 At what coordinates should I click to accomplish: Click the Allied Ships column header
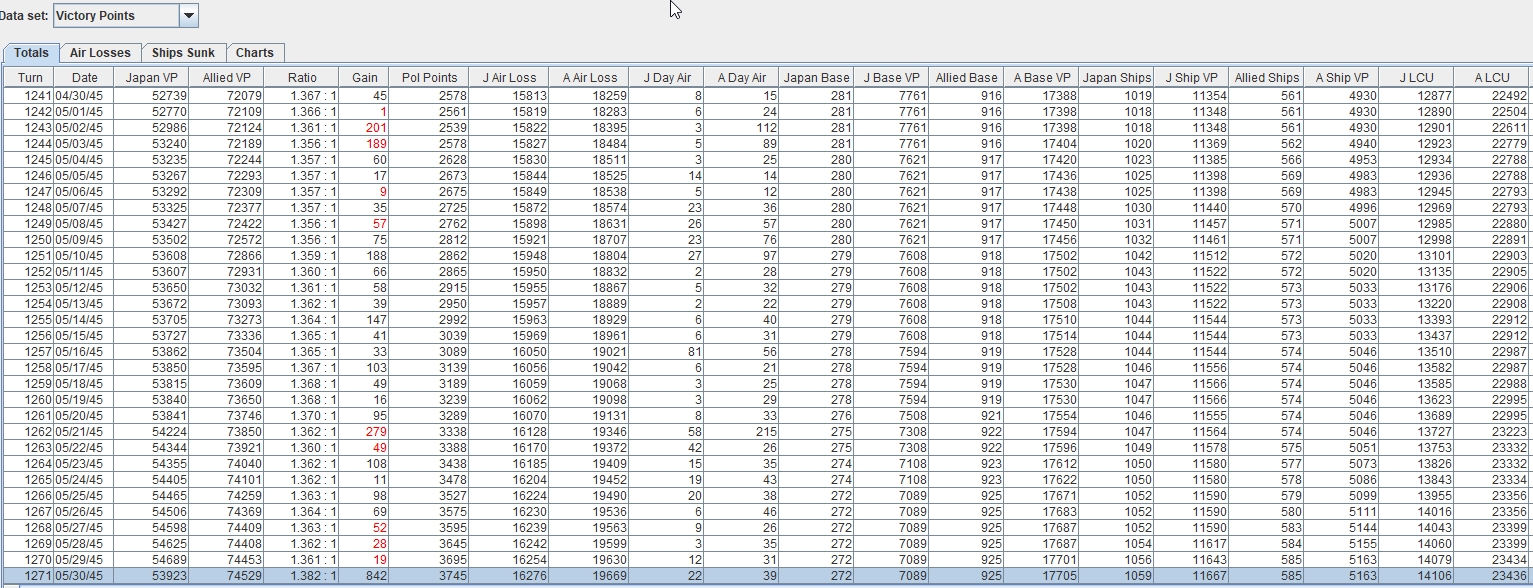pyautogui.click(x=1267, y=77)
